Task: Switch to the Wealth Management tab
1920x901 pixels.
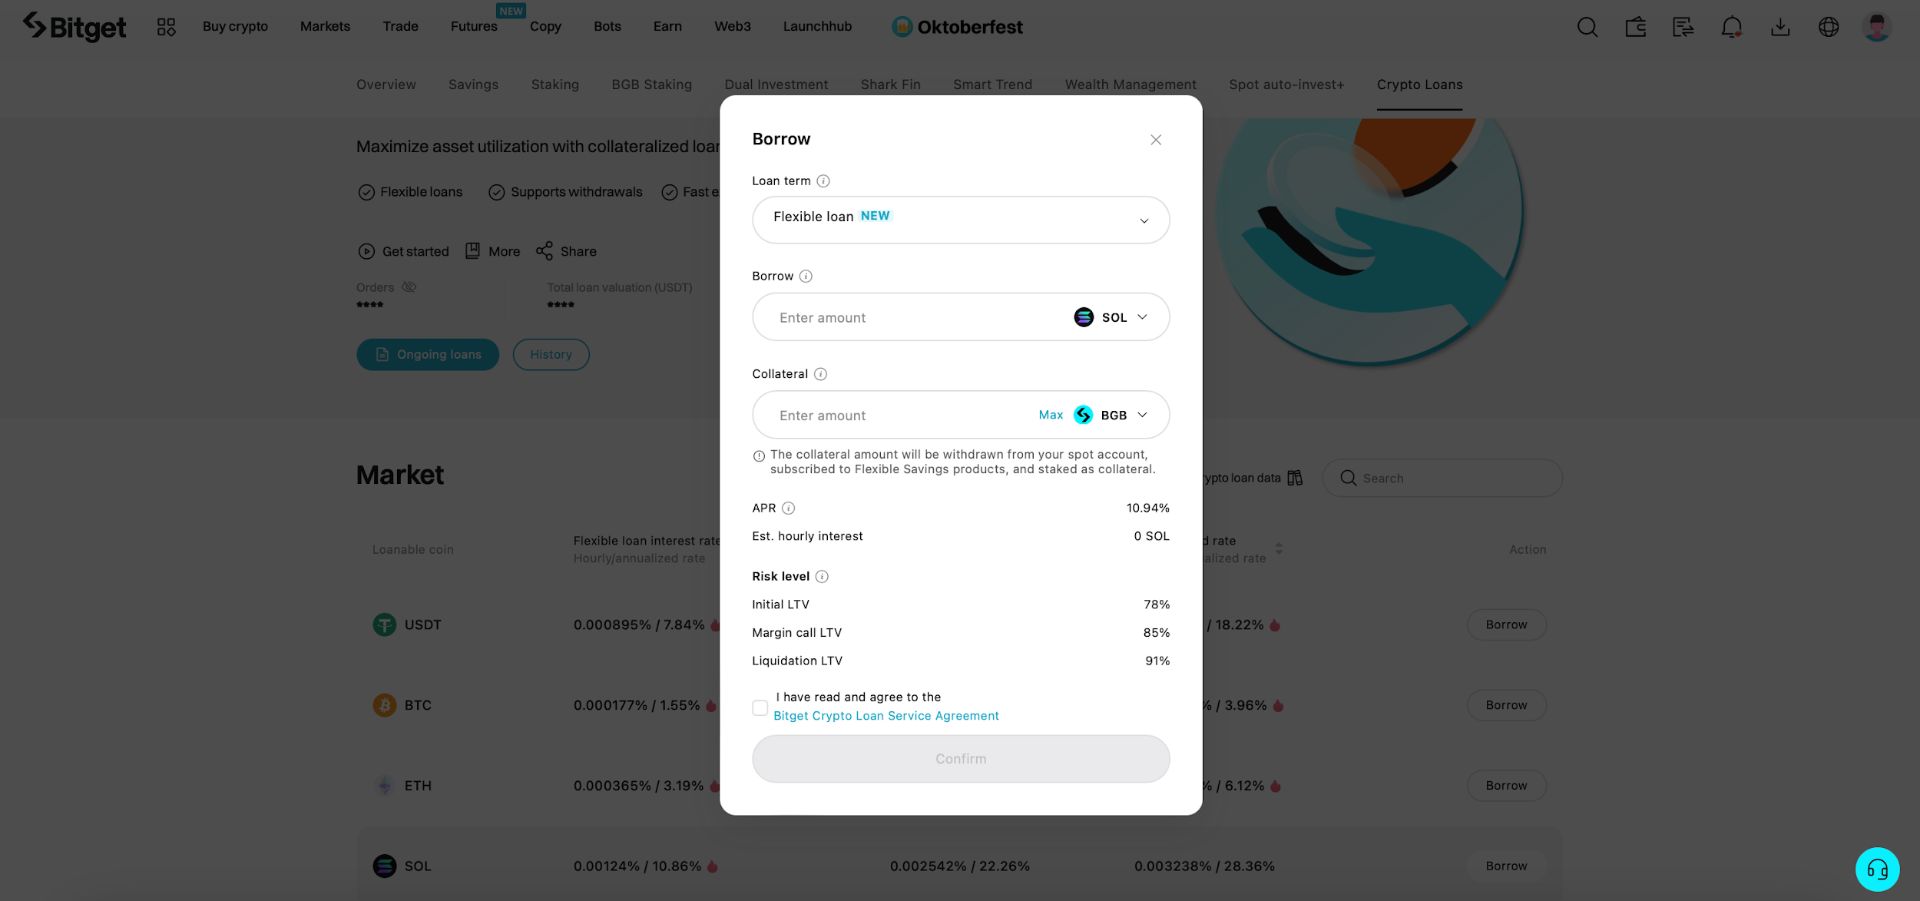Action: (1130, 85)
